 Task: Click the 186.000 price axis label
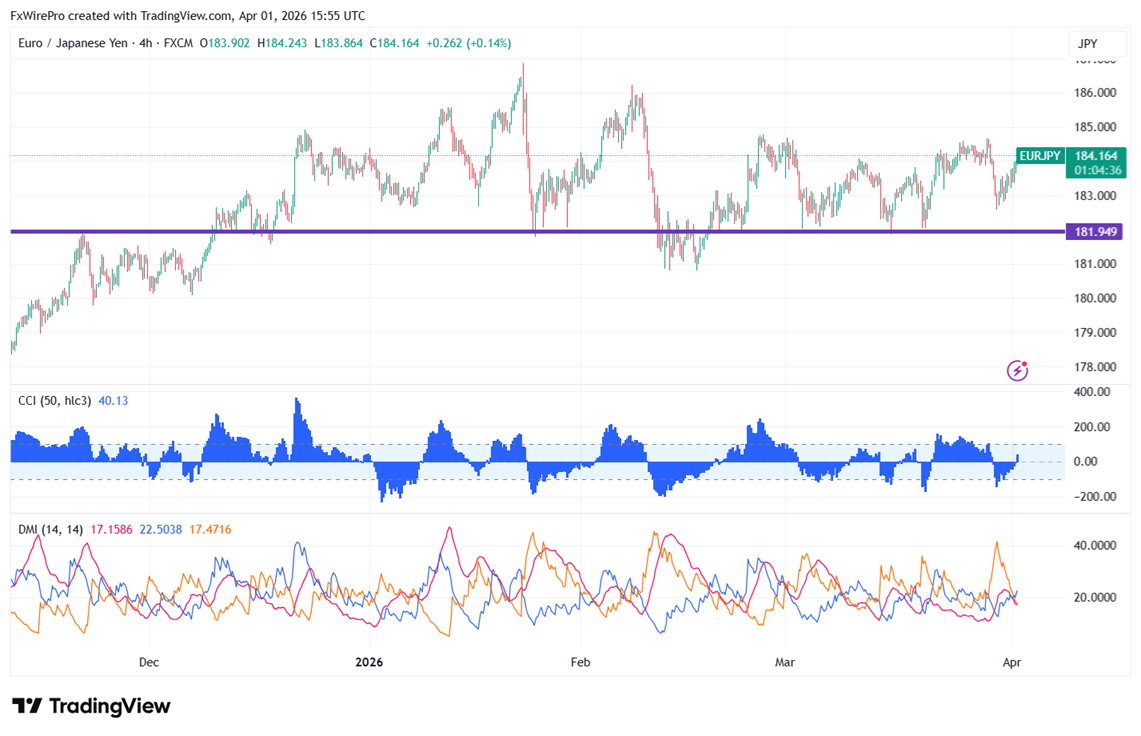(1095, 92)
